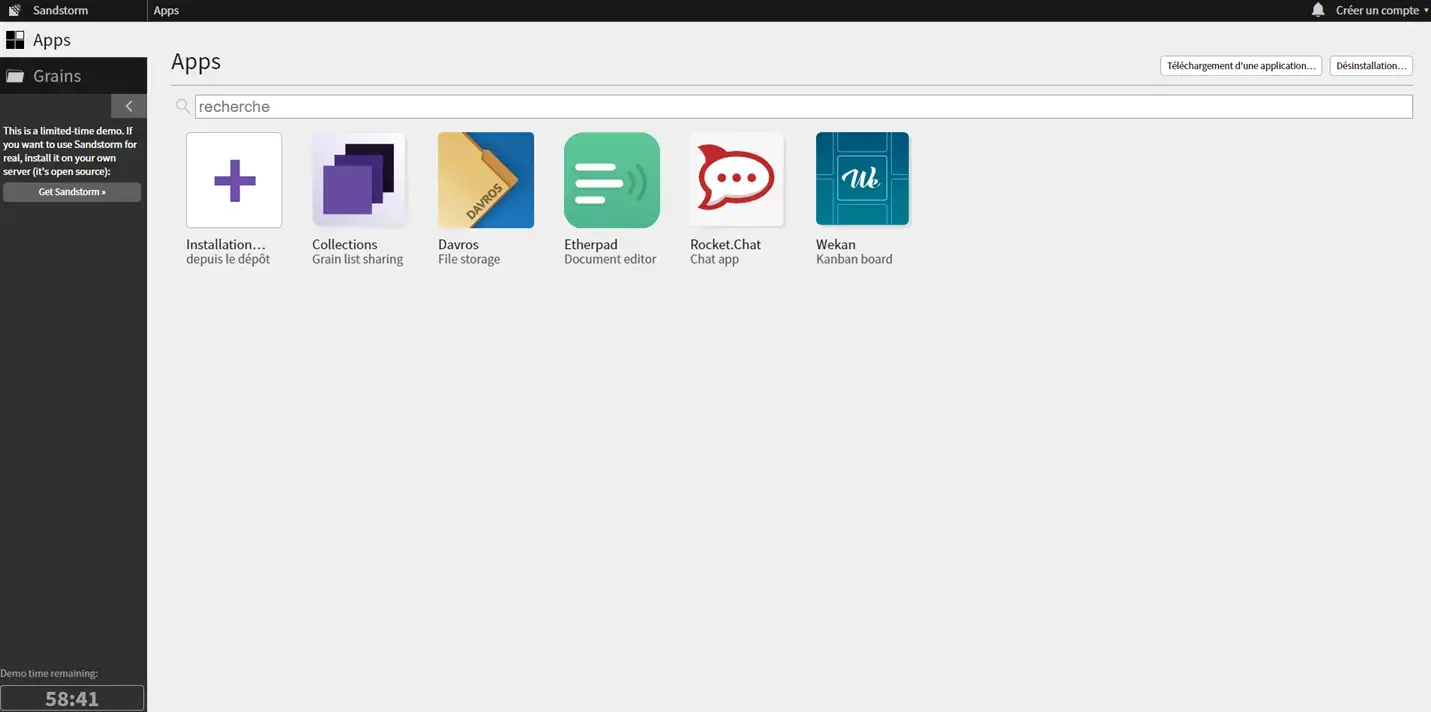Click the search magnifier icon

(x=182, y=106)
